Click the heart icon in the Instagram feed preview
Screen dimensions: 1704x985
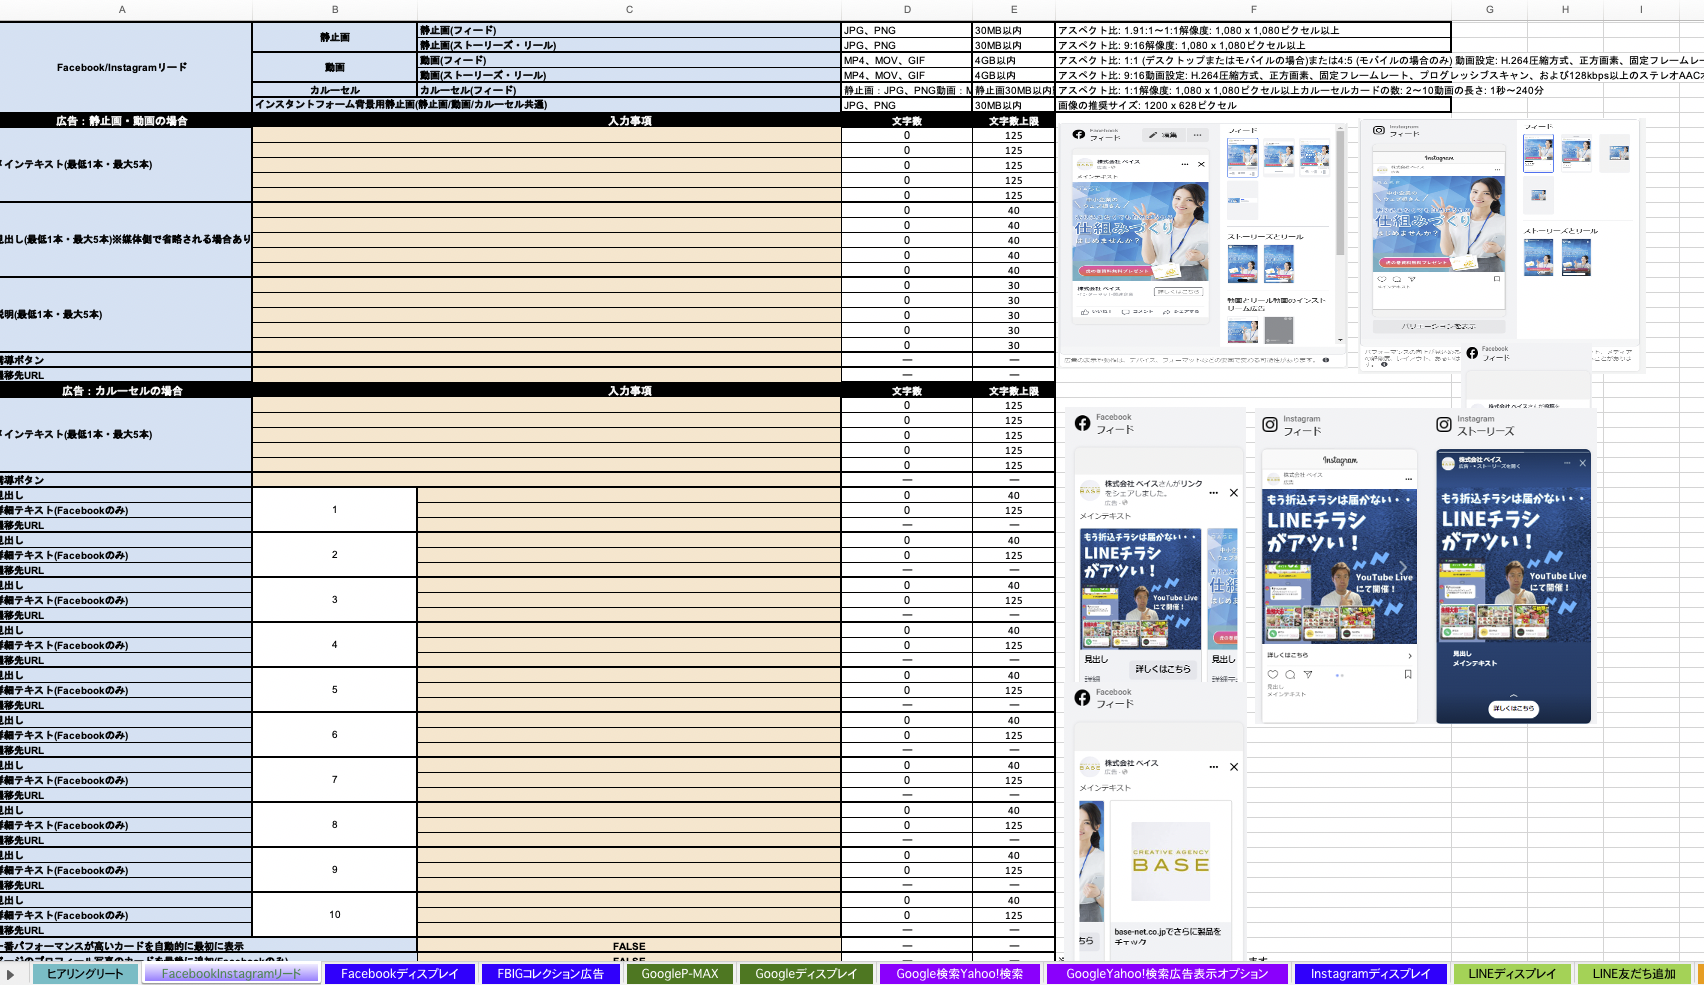click(1273, 675)
